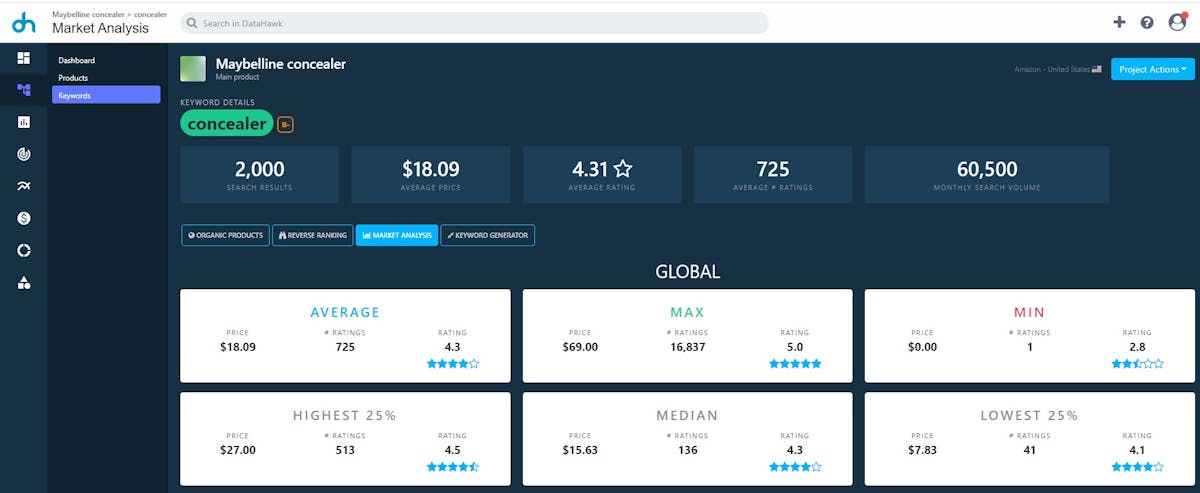Click the orange B- grade badge
Image resolution: width=1200 pixels, height=493 pixels.
(285, 124)
